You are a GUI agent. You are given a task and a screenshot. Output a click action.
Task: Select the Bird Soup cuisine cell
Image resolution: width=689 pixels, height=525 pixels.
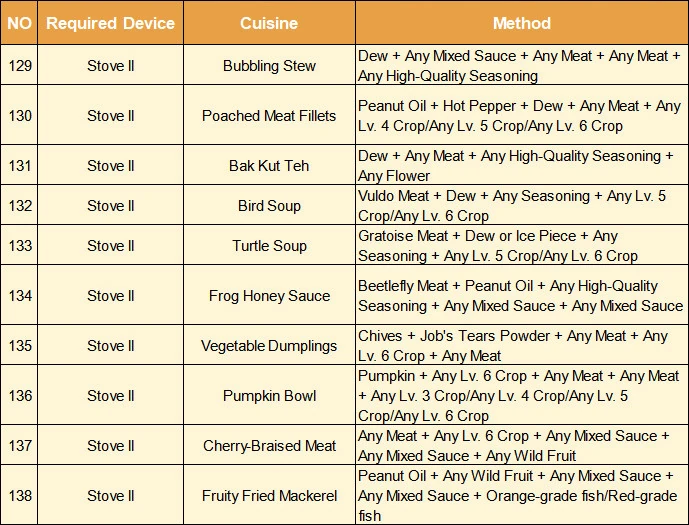tap(269, 206)
